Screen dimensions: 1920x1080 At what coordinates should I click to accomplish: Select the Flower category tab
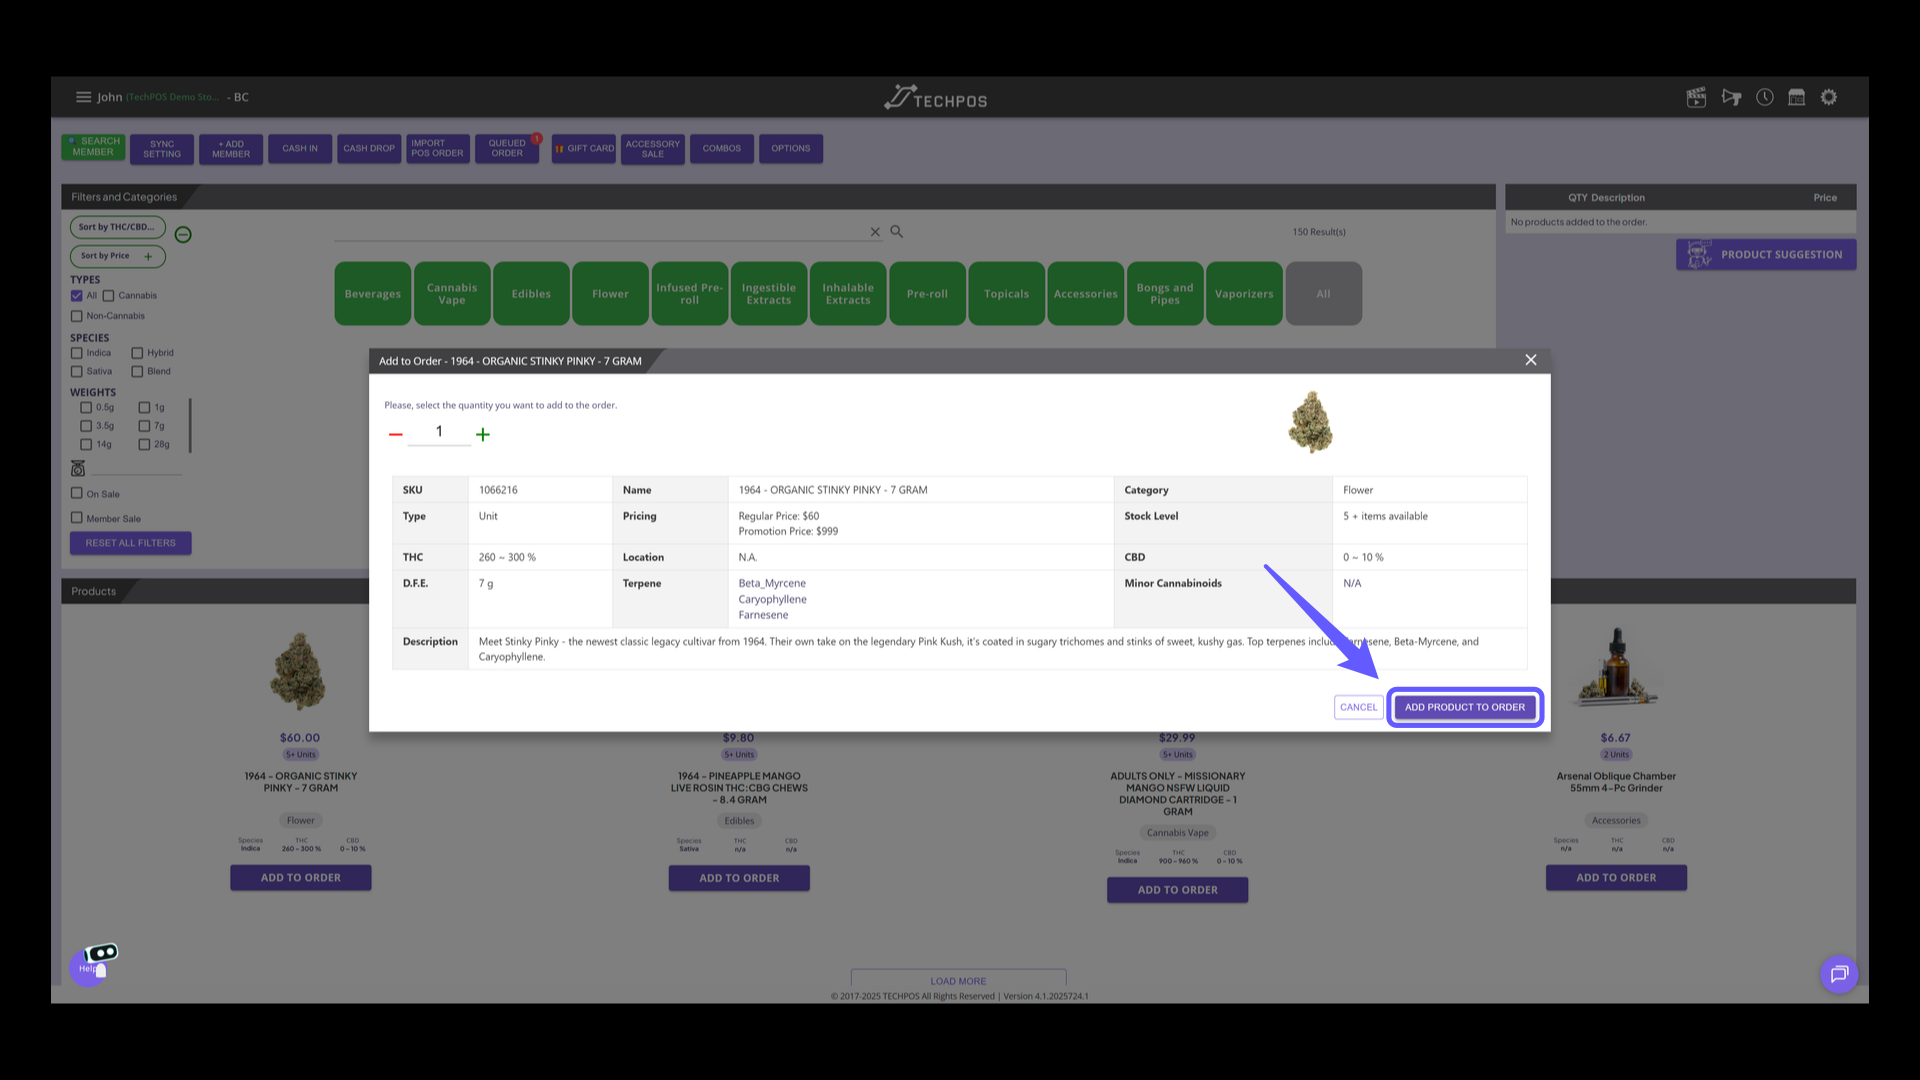(610, 294)
